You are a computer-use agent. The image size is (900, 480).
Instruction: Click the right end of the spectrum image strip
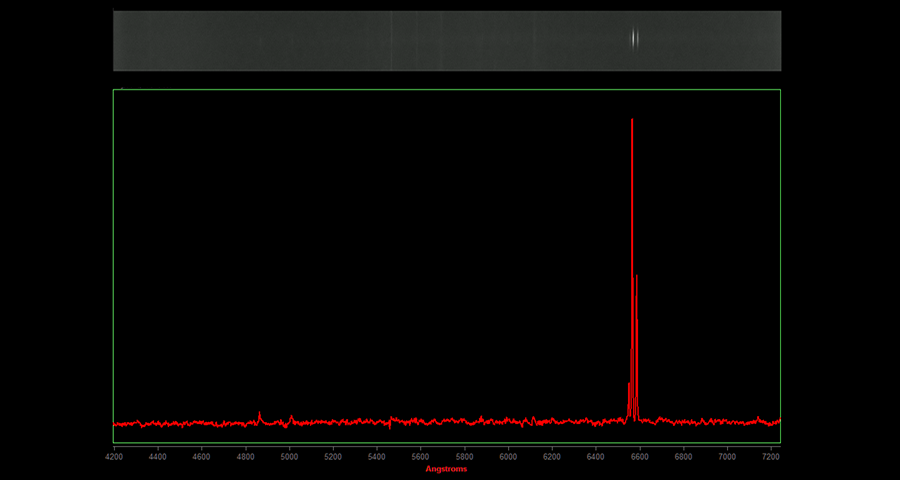point(776,41)
